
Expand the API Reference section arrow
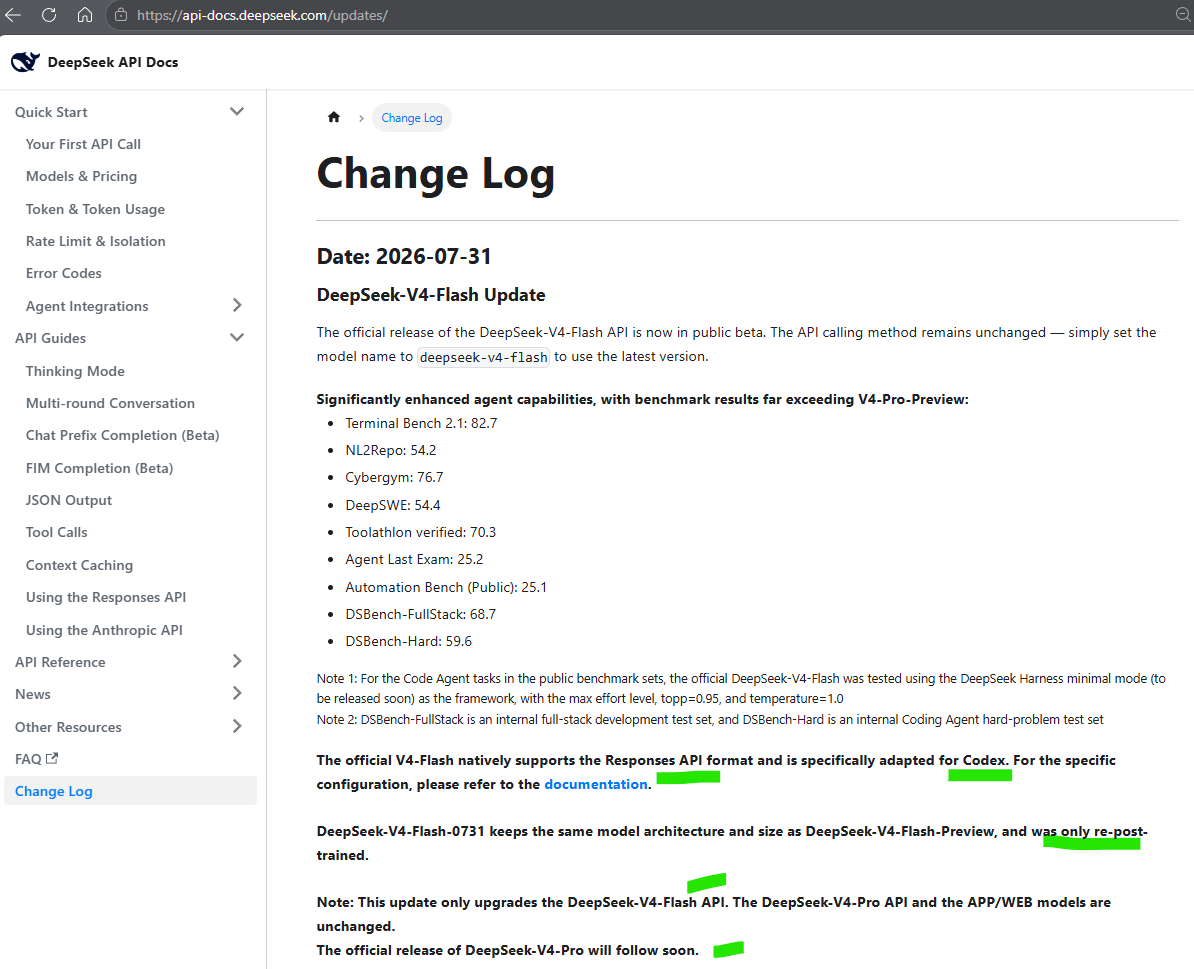point(237,661)
